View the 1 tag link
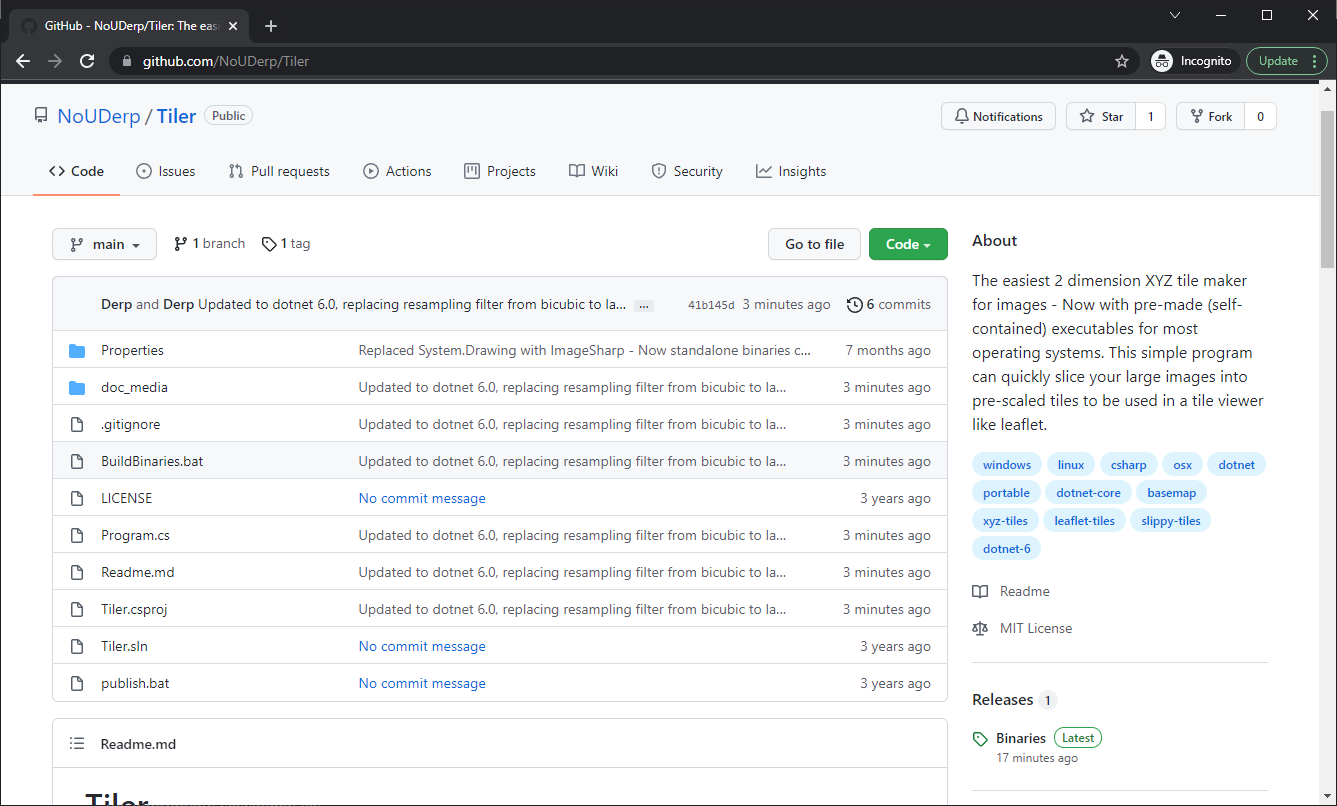The height and width of the screenshot is (806, 1337). pyautogui.click(x=286, y=243)
